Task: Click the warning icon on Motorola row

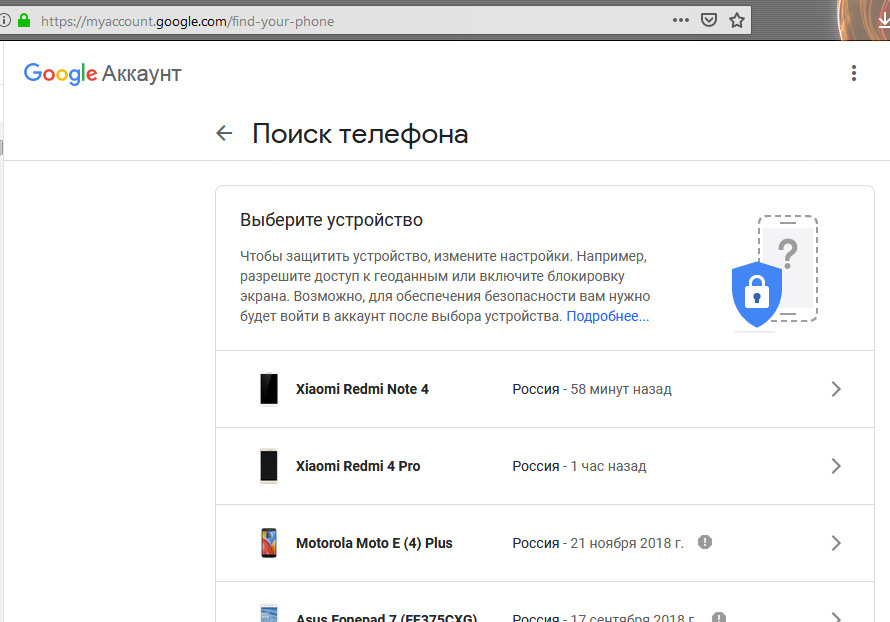Action: click(x=705, y=542)
